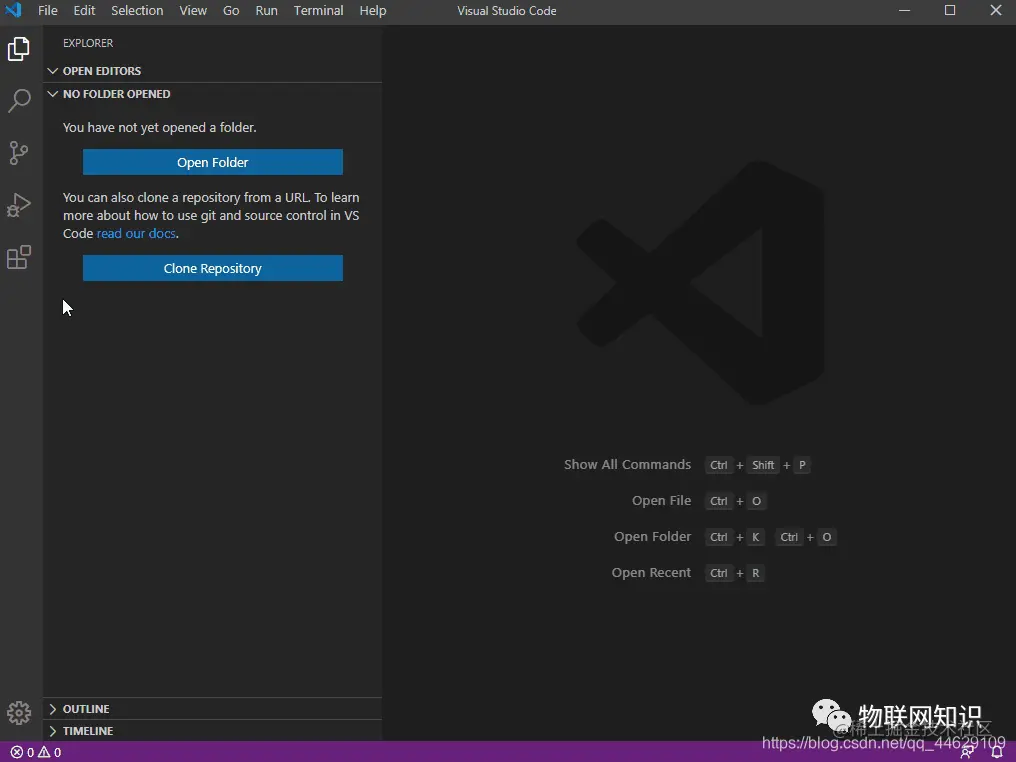The image size is (1016, 762).
Task: Open the Selection menu
Action: (x=137, y=10)
